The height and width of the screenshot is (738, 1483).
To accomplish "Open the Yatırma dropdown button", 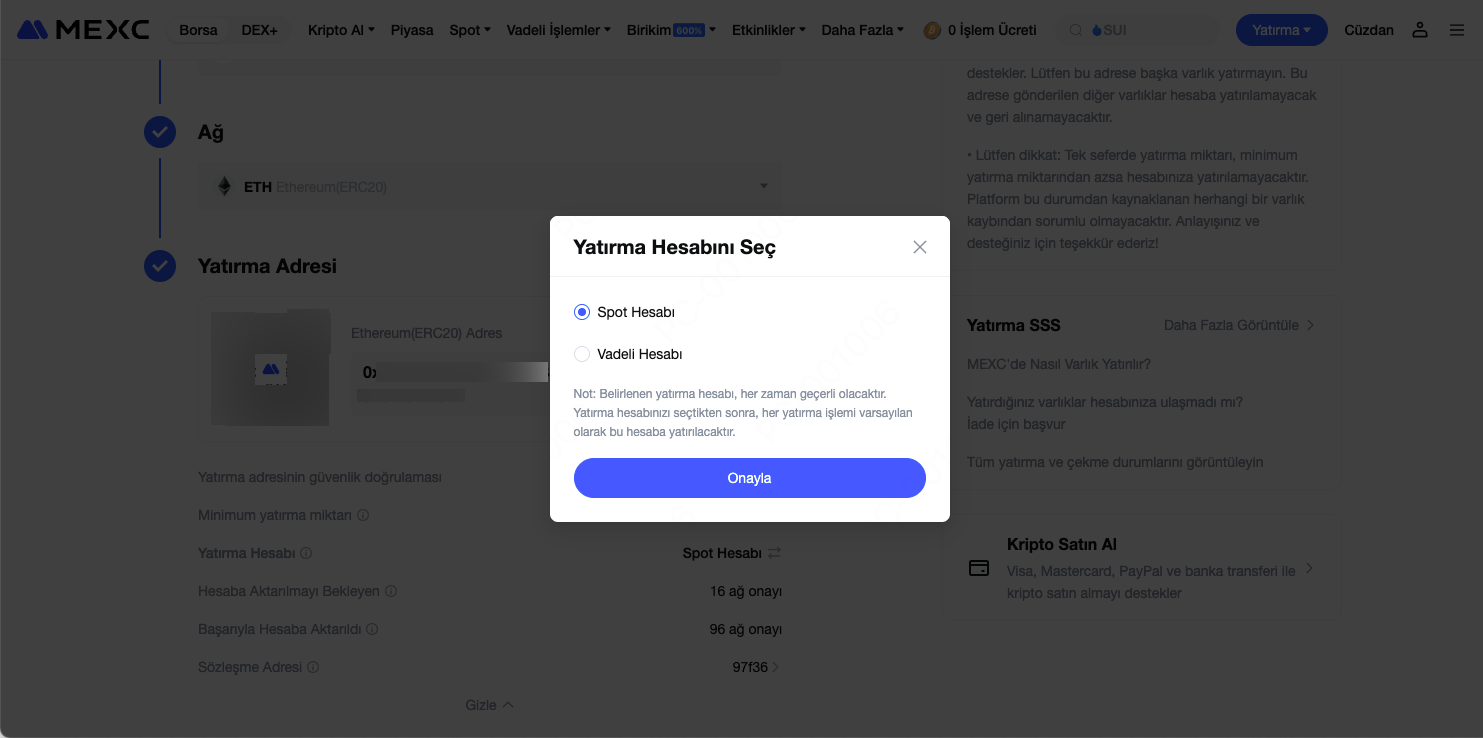I will [x=1282, y=30].
